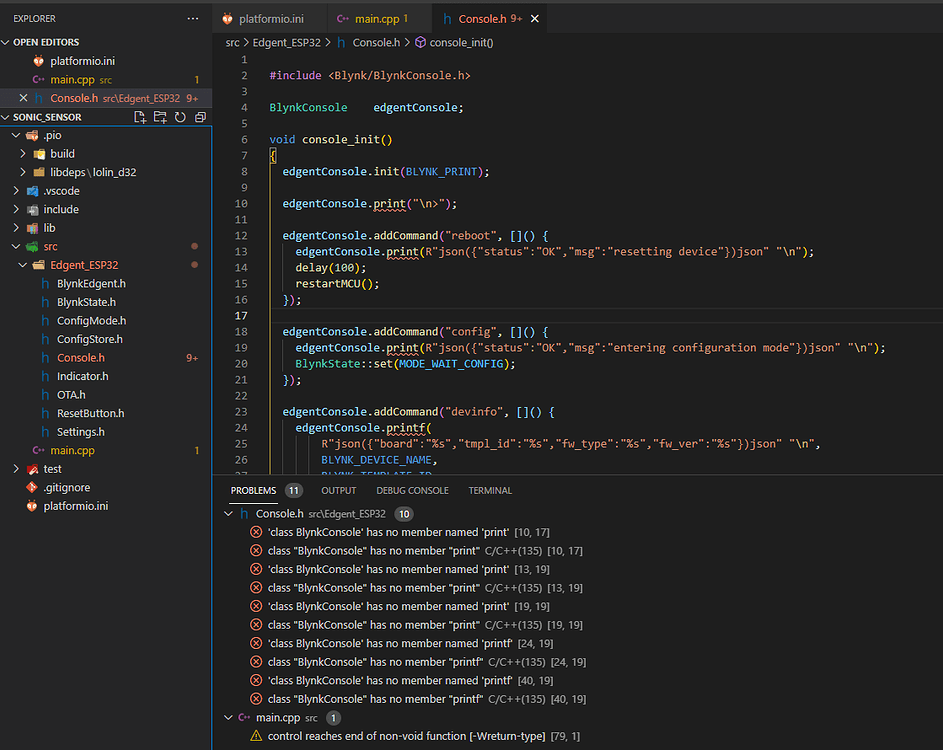The height and width of the screenshot is (750, 943).
Task: Close the Console.h editor tab
Action: coord(535,19)
